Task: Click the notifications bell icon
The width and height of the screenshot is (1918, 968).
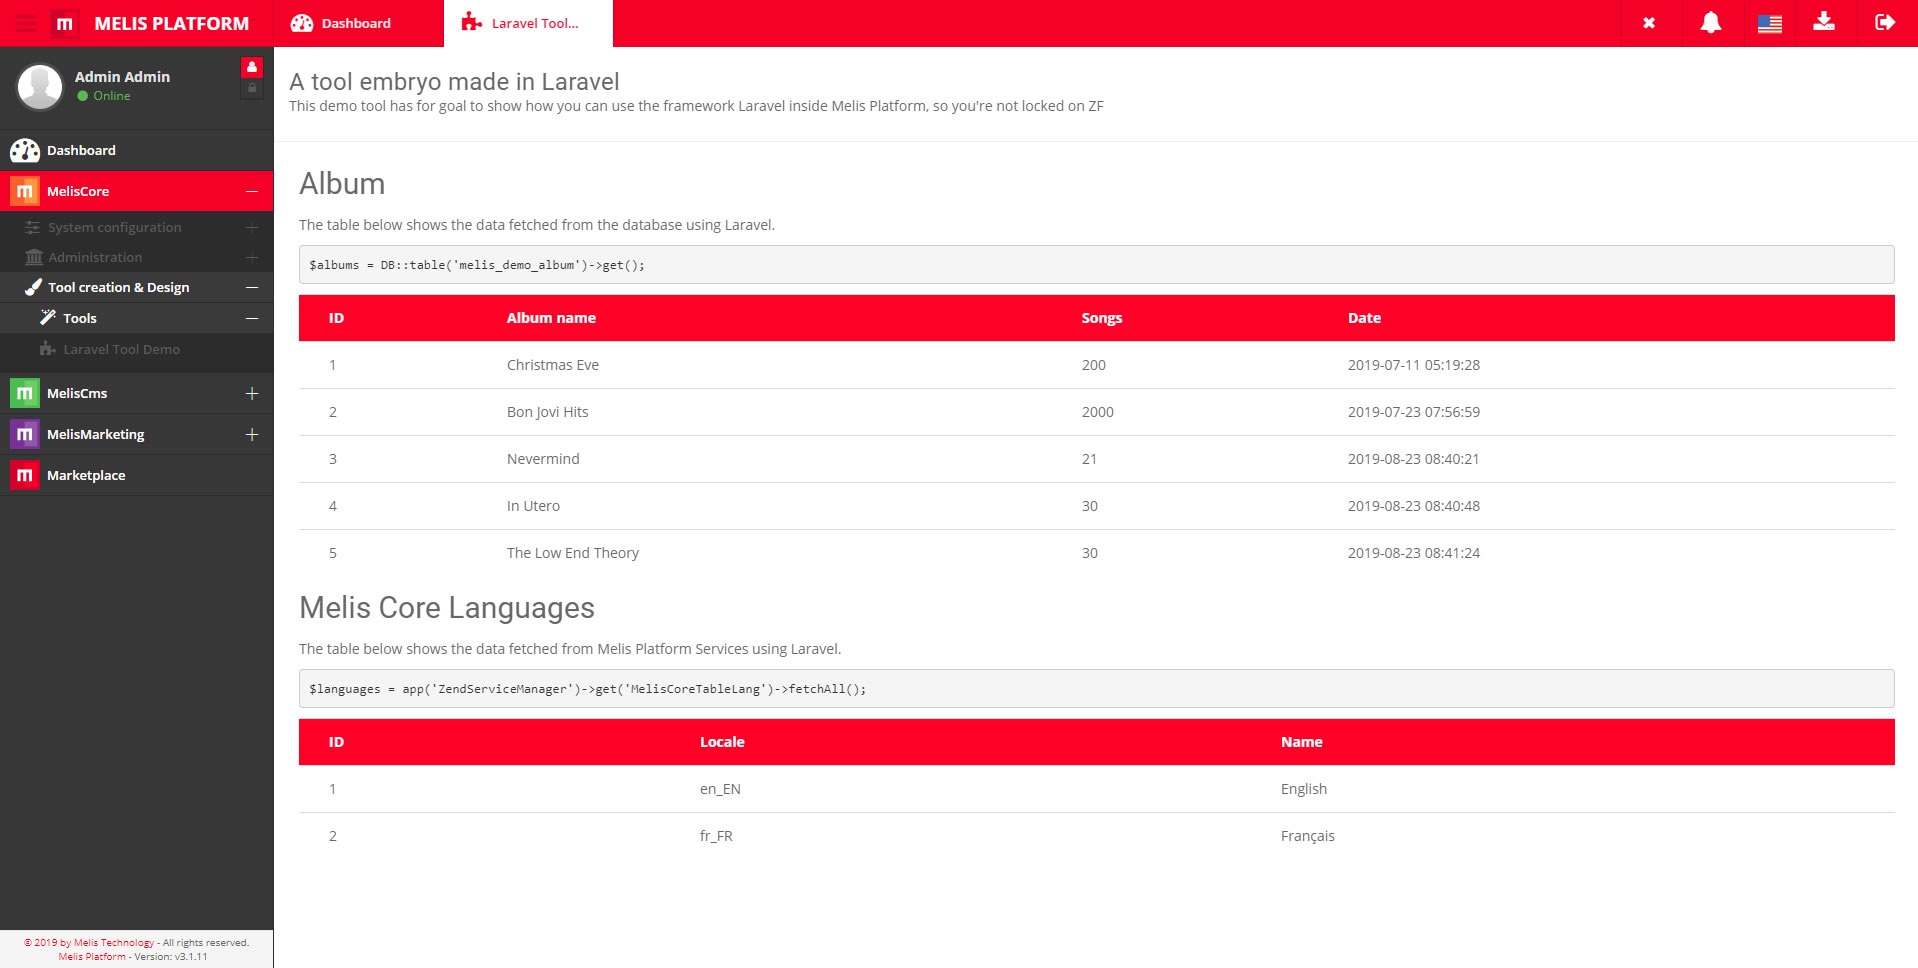Action: pyautogui.click(x=1710, y=23)
